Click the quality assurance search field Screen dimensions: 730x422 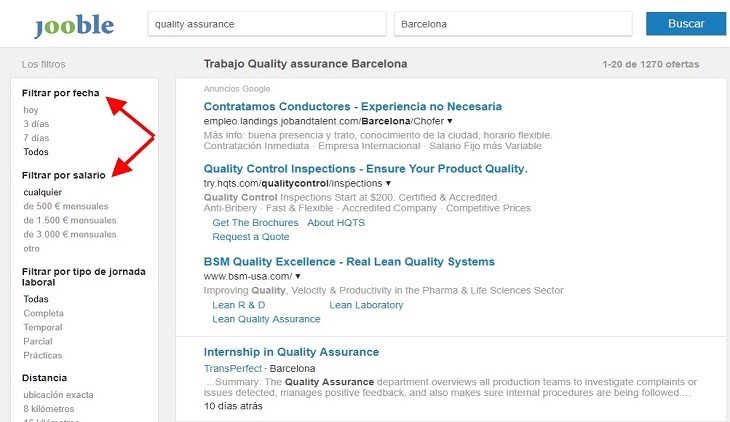pos(267,24)
